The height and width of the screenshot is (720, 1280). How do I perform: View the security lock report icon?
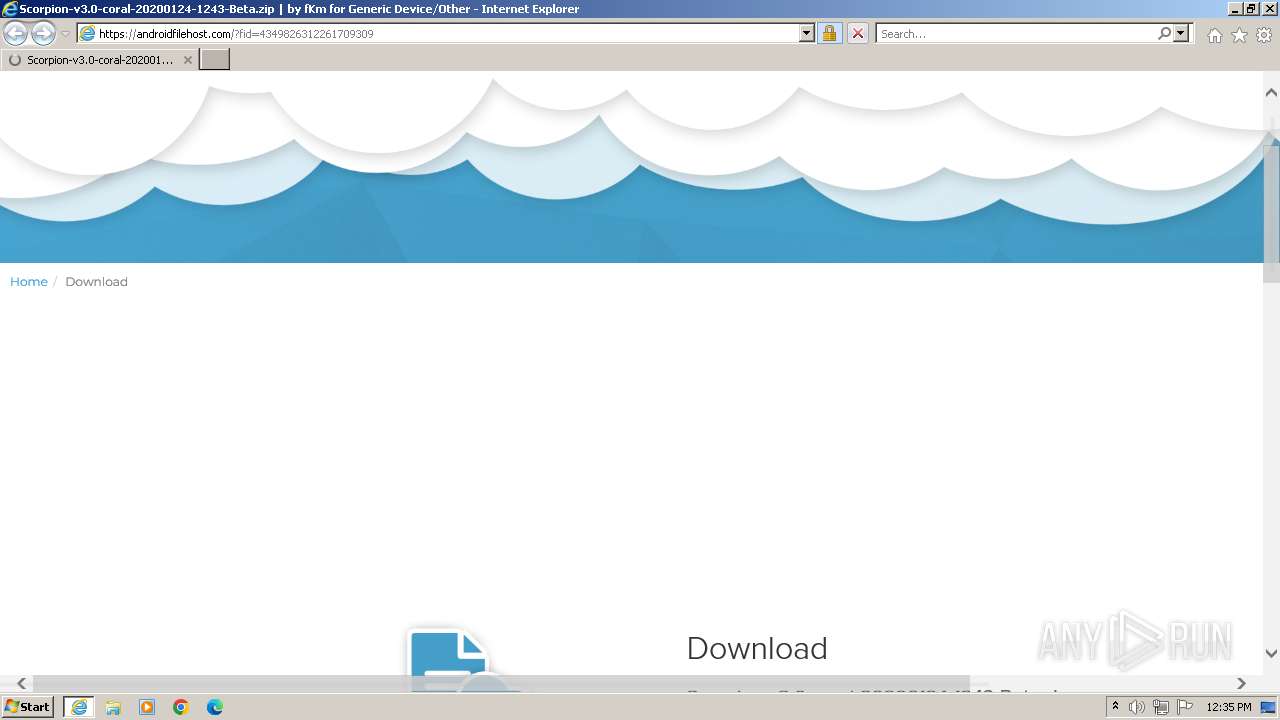coord(829,34)
